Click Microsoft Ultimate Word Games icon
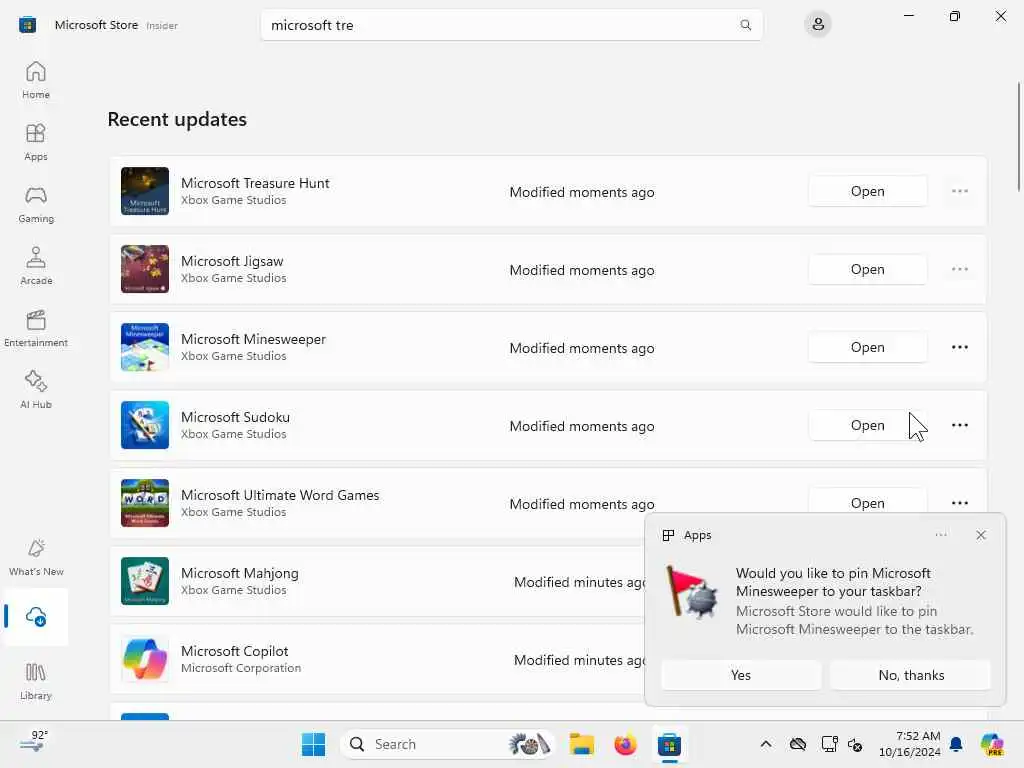 coord(145,504)
